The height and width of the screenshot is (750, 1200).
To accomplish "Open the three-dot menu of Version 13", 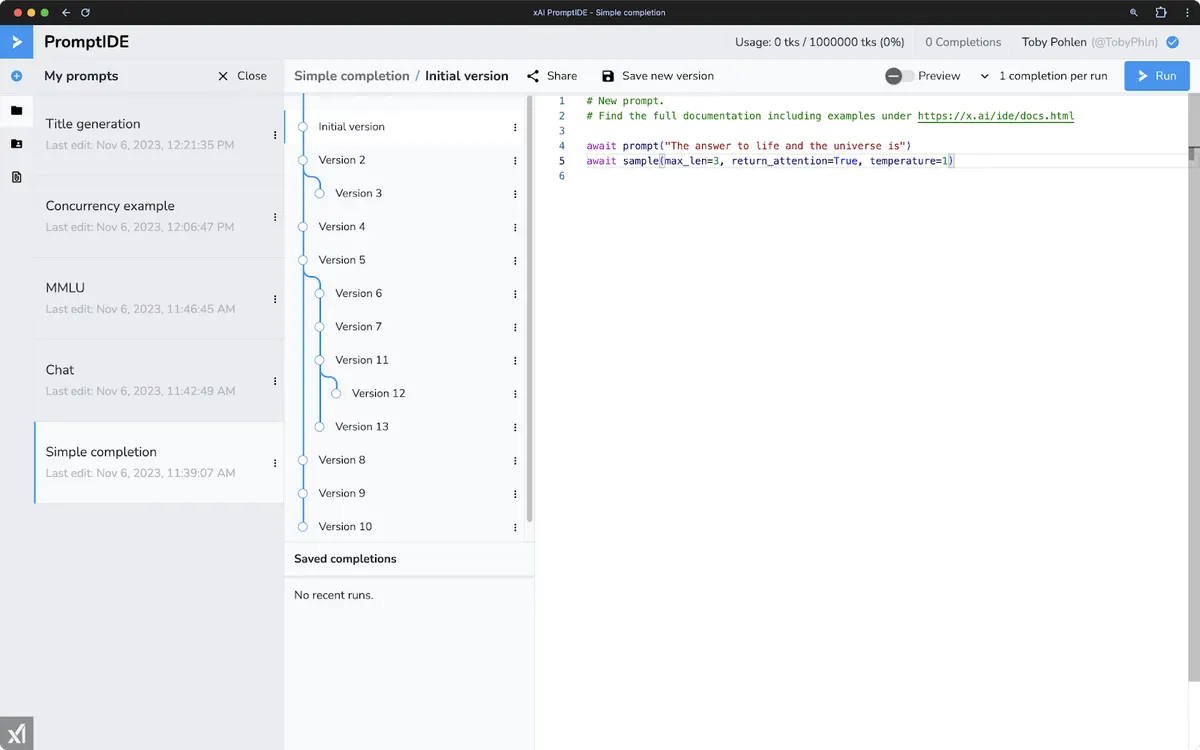I will pyautogui.click(x=515, y=428).
